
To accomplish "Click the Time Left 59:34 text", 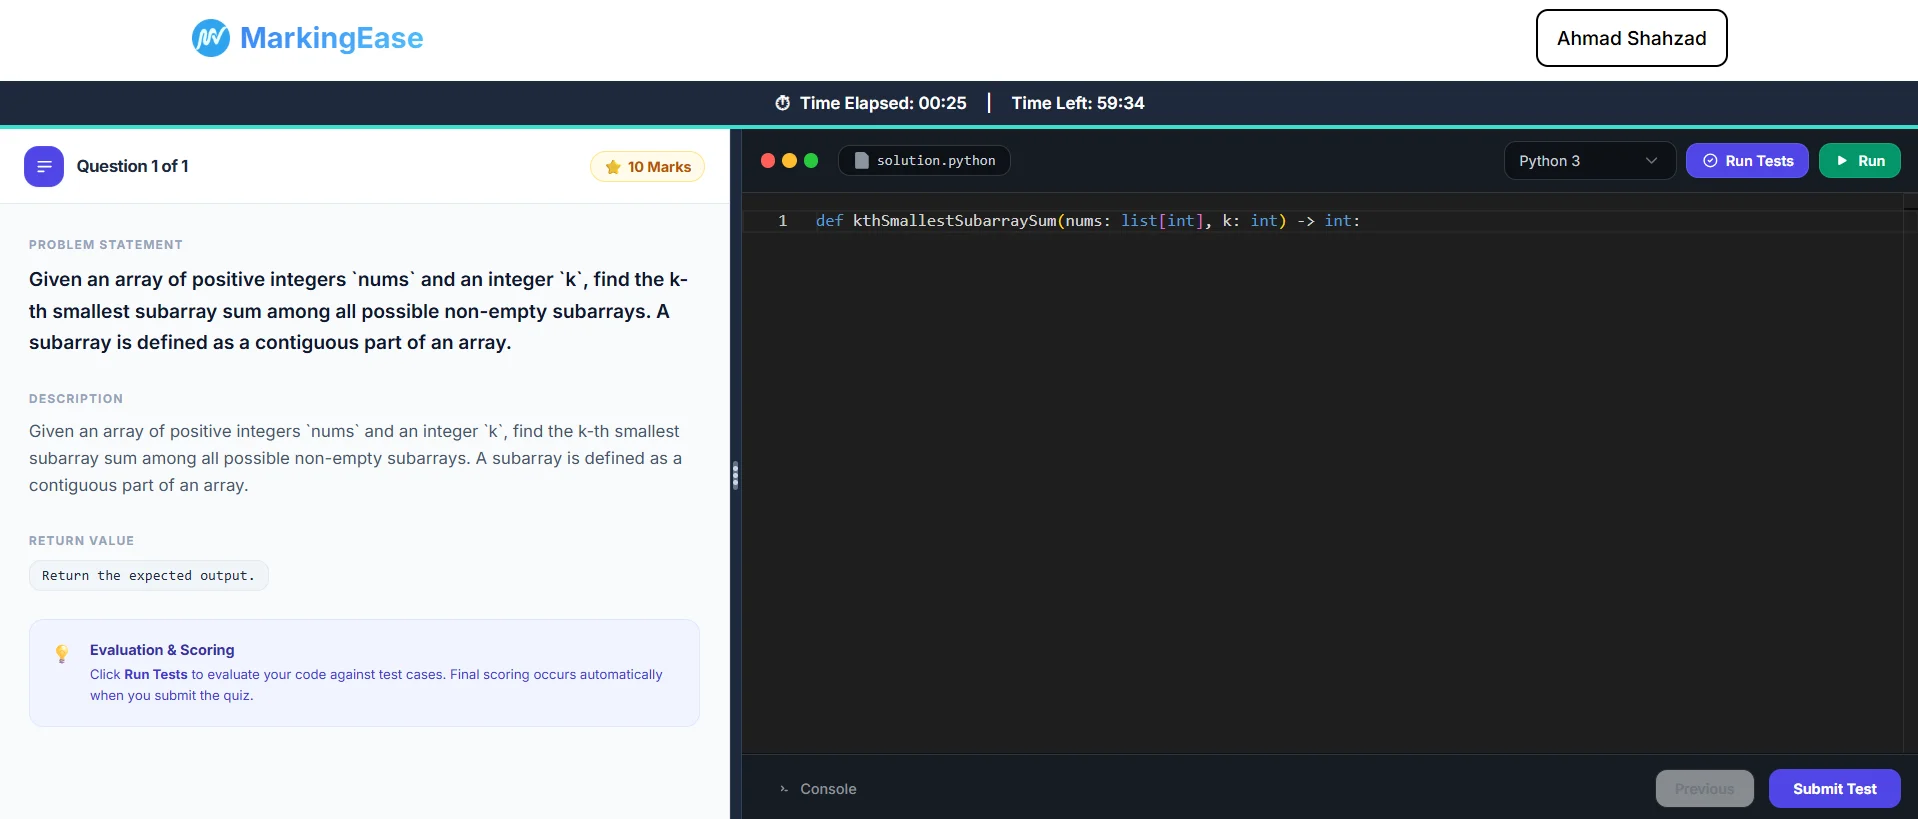I will click(1078, 103).
